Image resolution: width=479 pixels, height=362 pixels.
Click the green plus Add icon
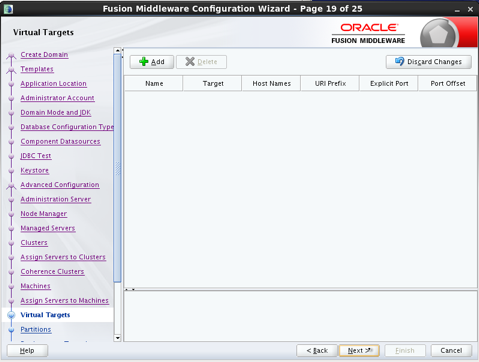[144, 62]
